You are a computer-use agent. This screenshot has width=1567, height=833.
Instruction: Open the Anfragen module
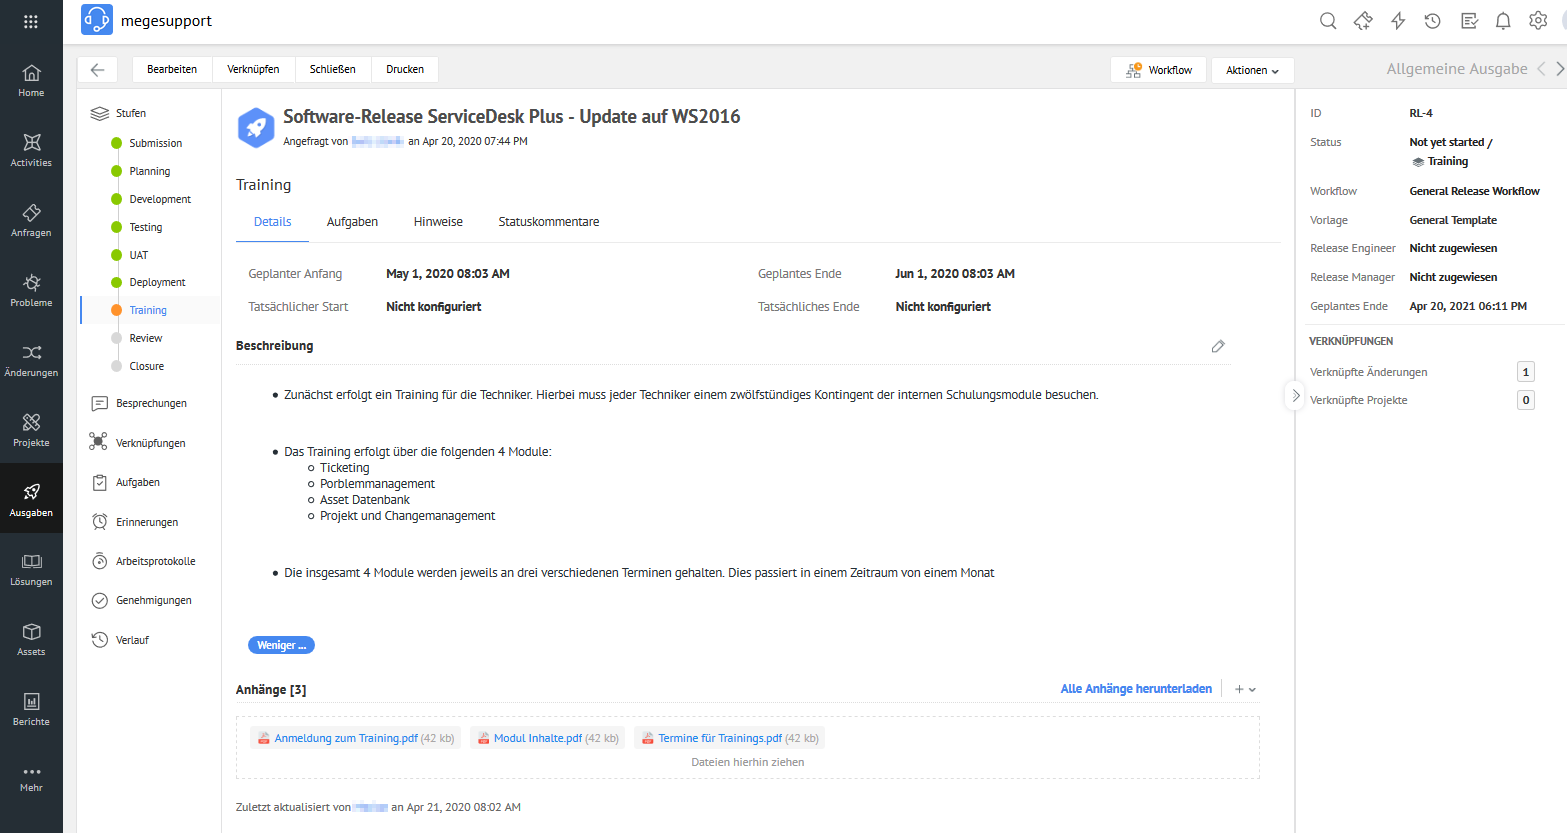tap(31, 220)
